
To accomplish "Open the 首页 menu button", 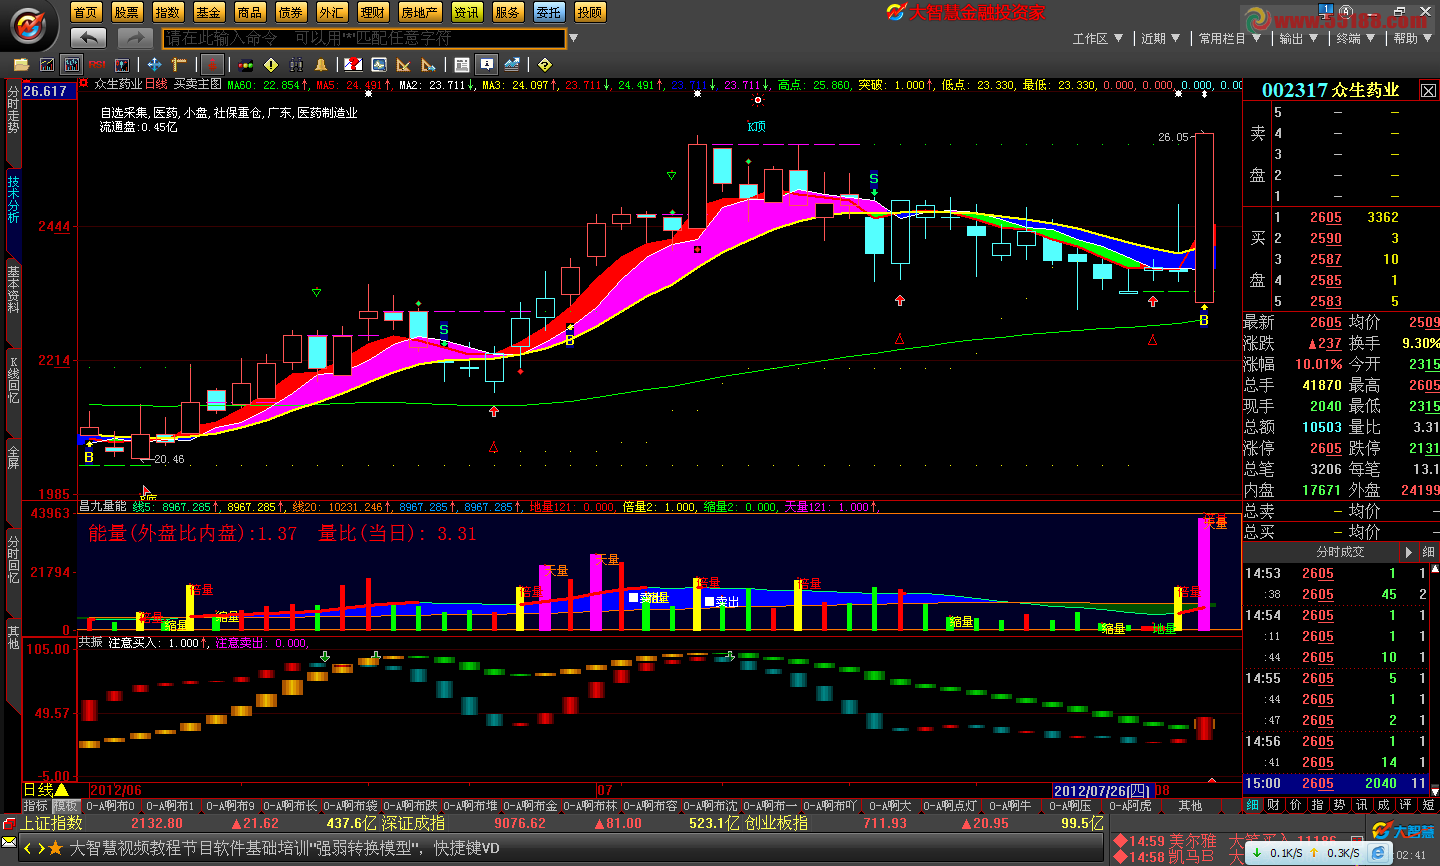I will coord(86,12).
